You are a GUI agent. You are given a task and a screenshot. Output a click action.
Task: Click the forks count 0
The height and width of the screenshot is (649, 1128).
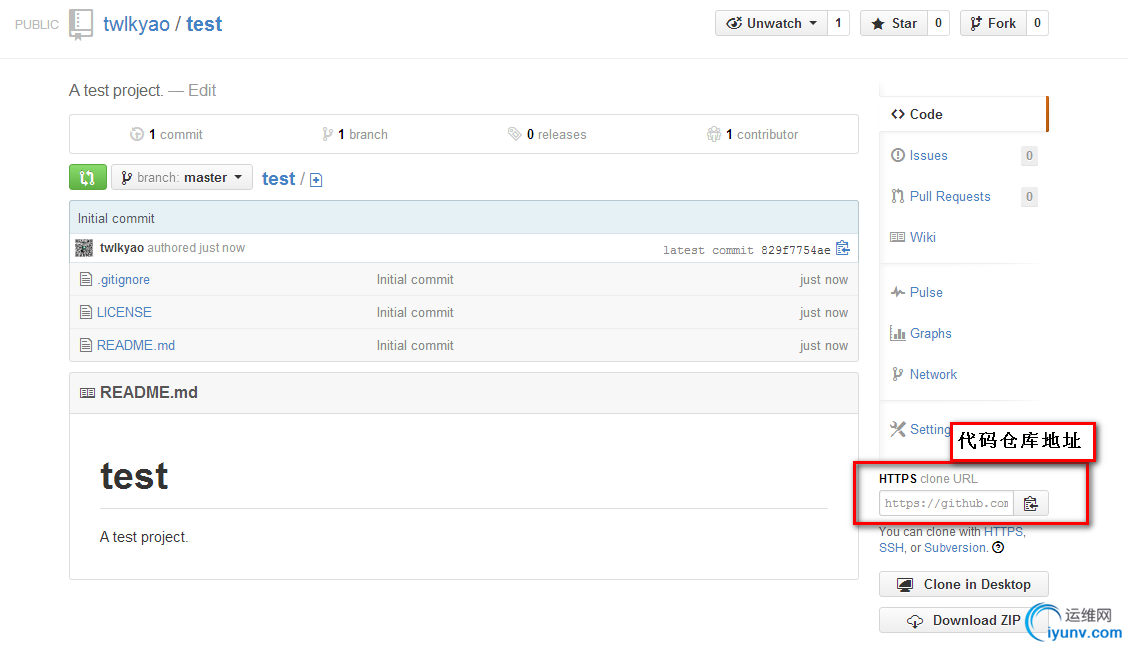tap(1037, 23)
